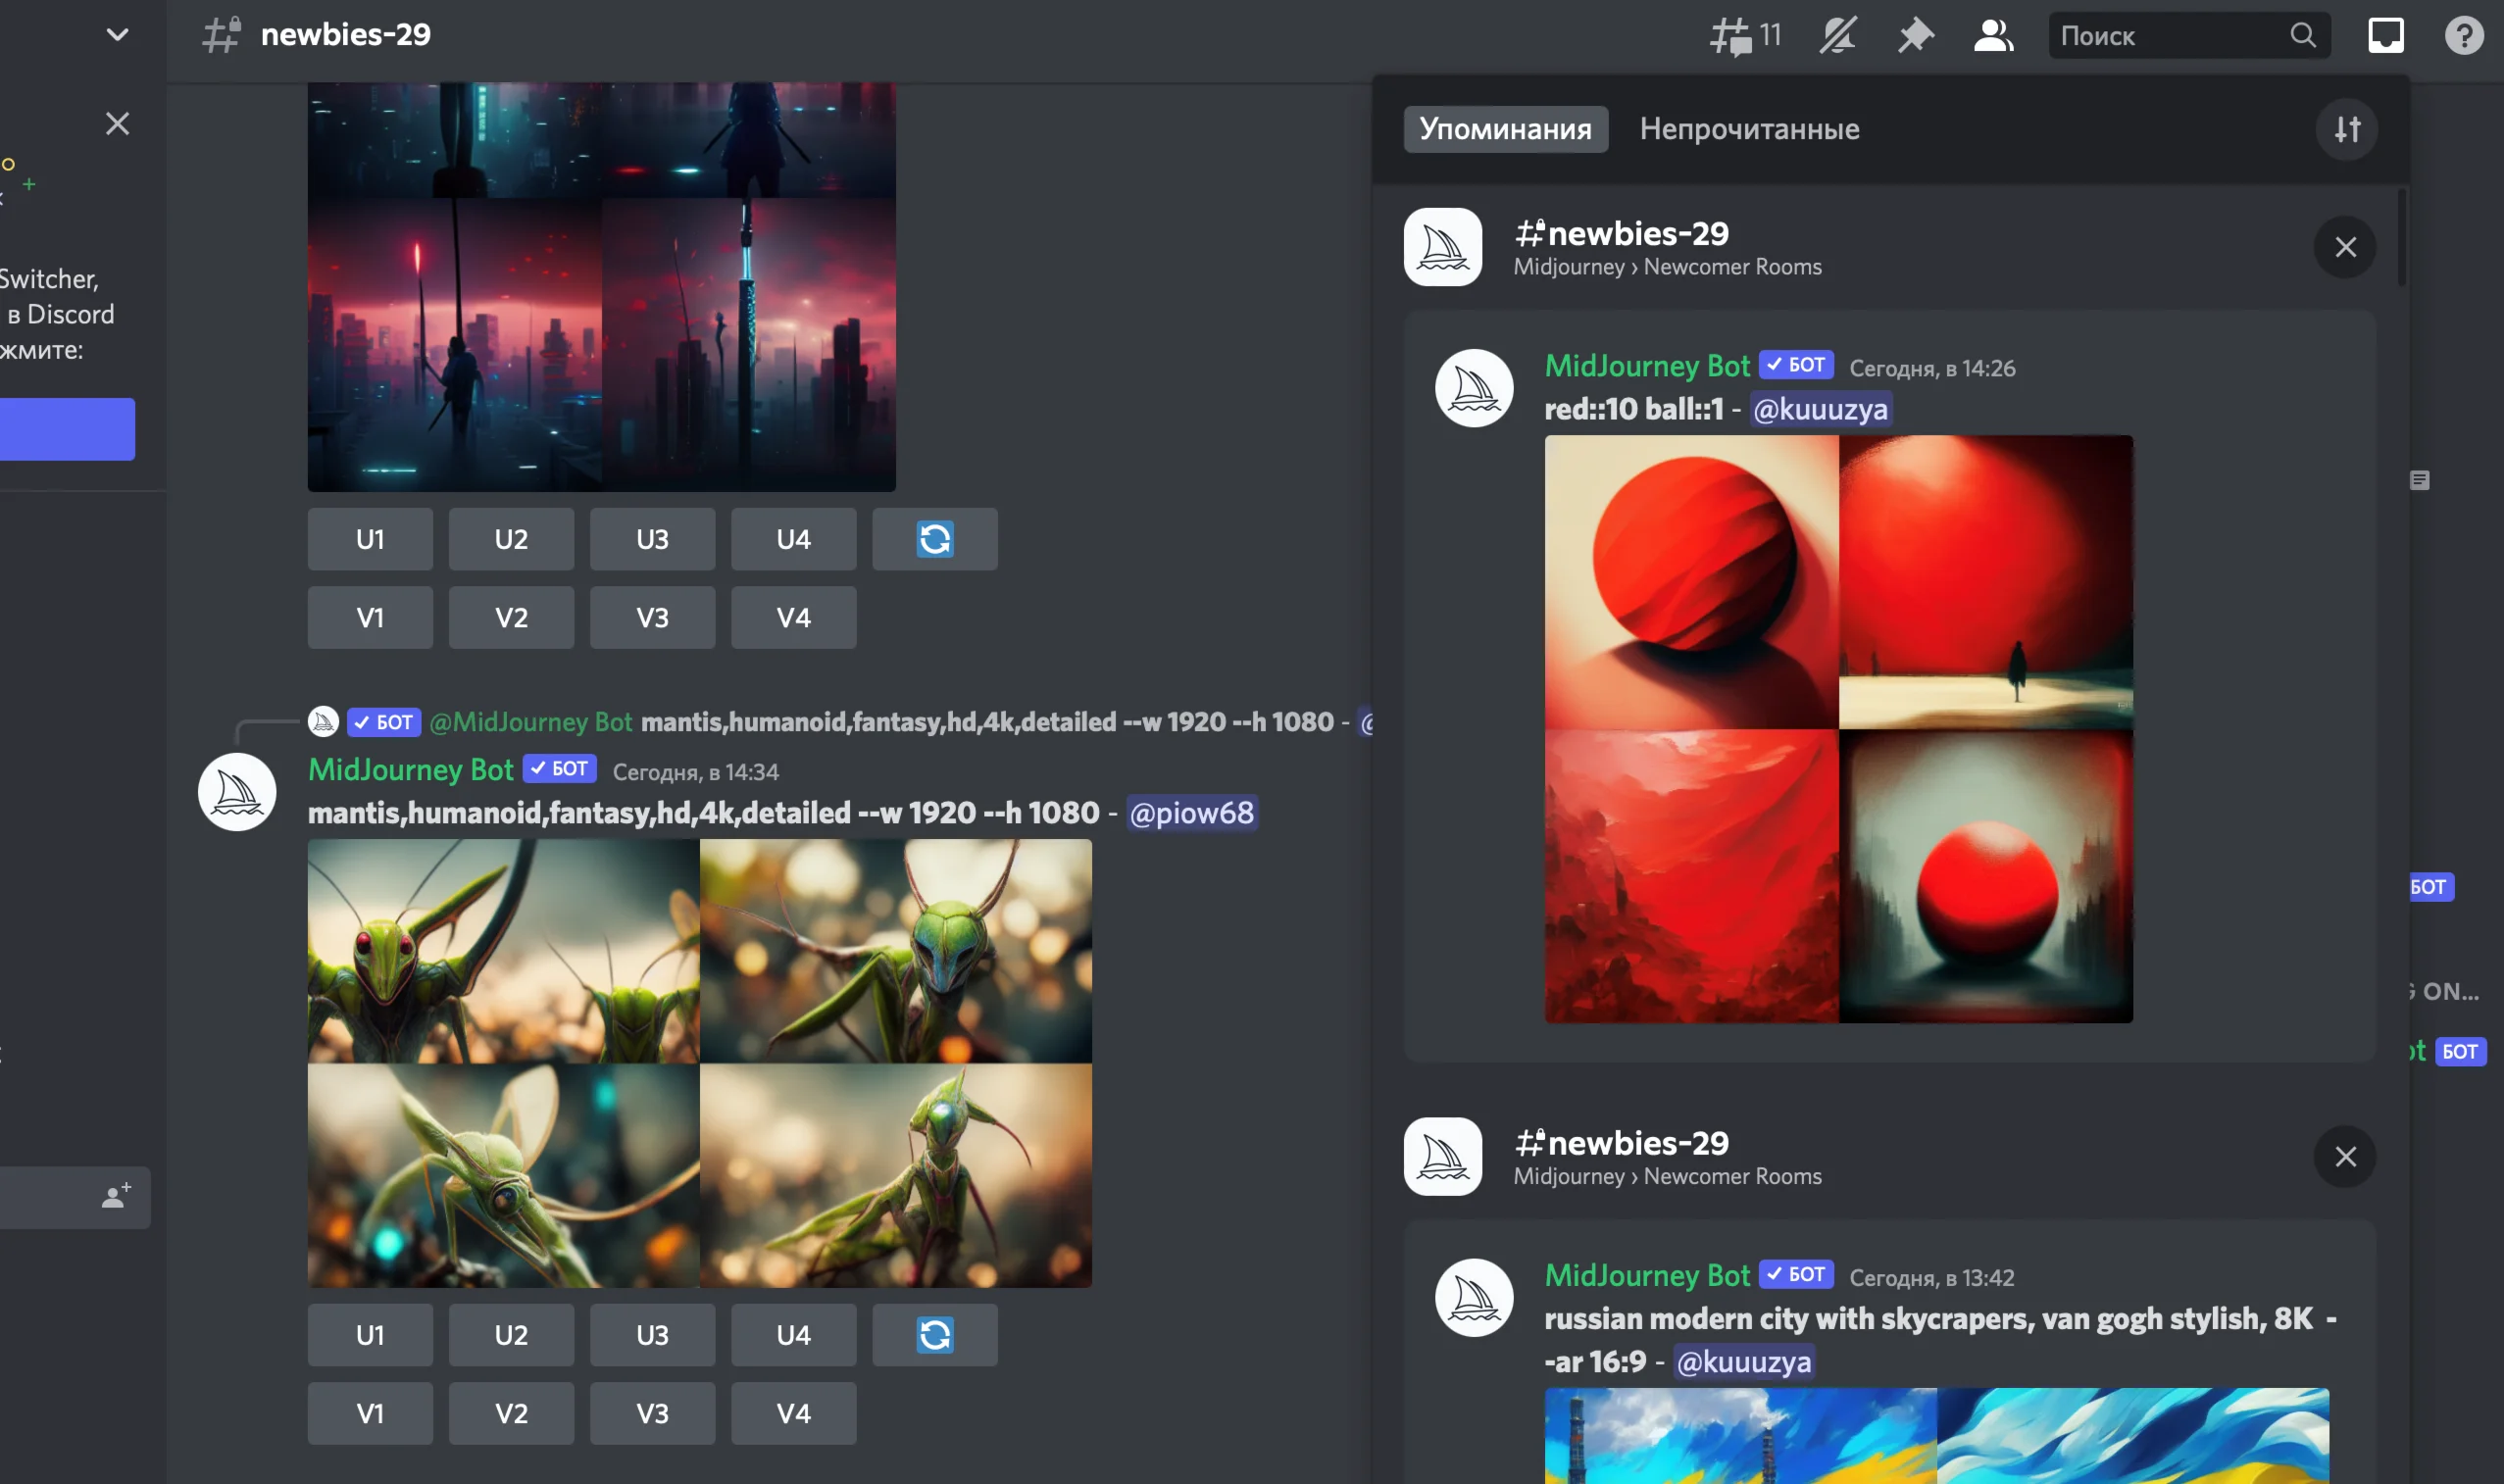
Task: Switch to Непрочитанные tab
Action: pyautogui.click(x=1749, y=129)
